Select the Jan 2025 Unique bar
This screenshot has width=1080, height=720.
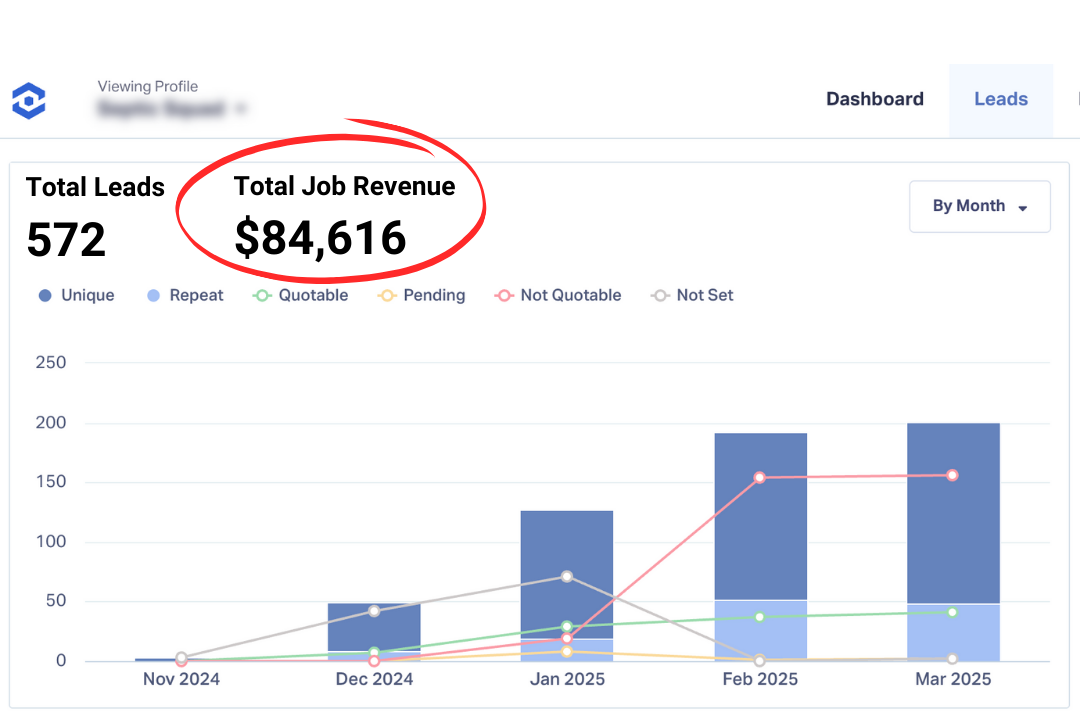[x=567, y=575]
